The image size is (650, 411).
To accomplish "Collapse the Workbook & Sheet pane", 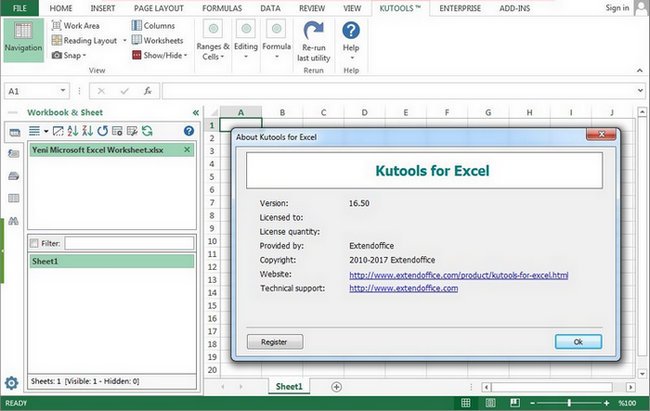I will [196, 112].
